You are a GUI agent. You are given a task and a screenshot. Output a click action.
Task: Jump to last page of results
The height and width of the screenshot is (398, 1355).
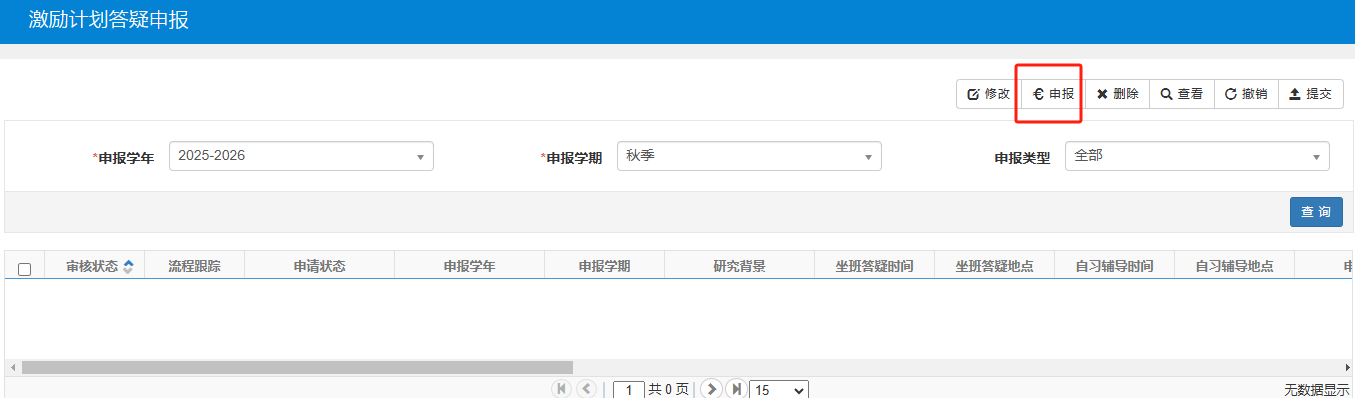pos(736,389)
